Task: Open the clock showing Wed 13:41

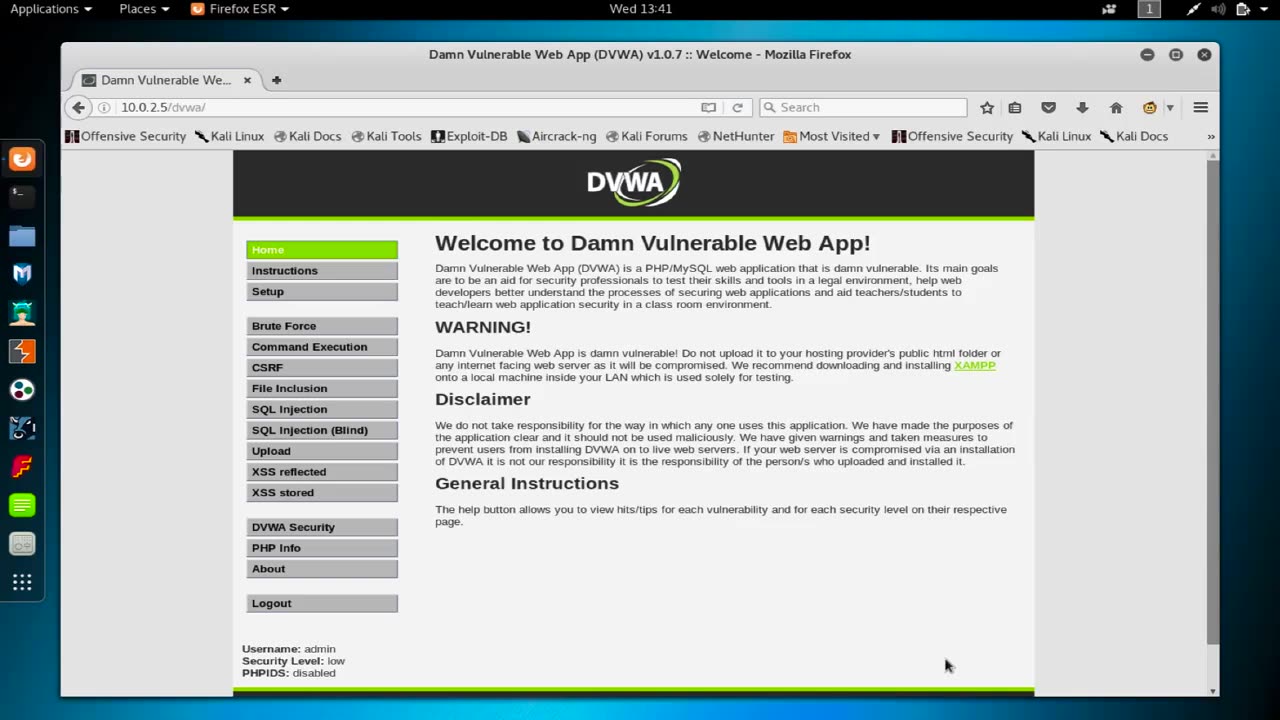Action: tap(640, 9)
